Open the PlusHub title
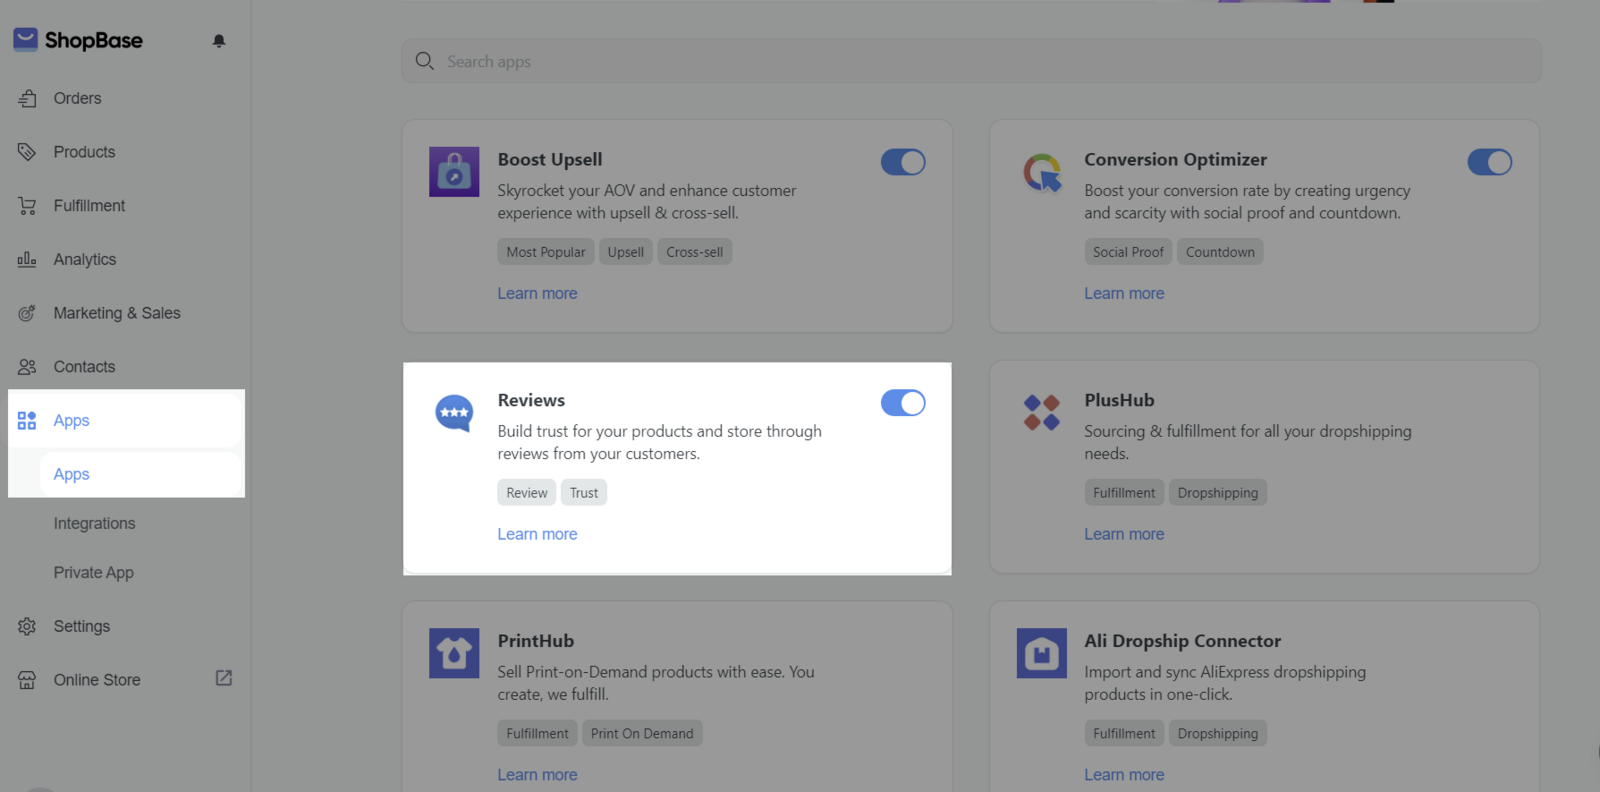Image resolution: width=1600 pixels, height=792 pixels. pos(1119,400)
